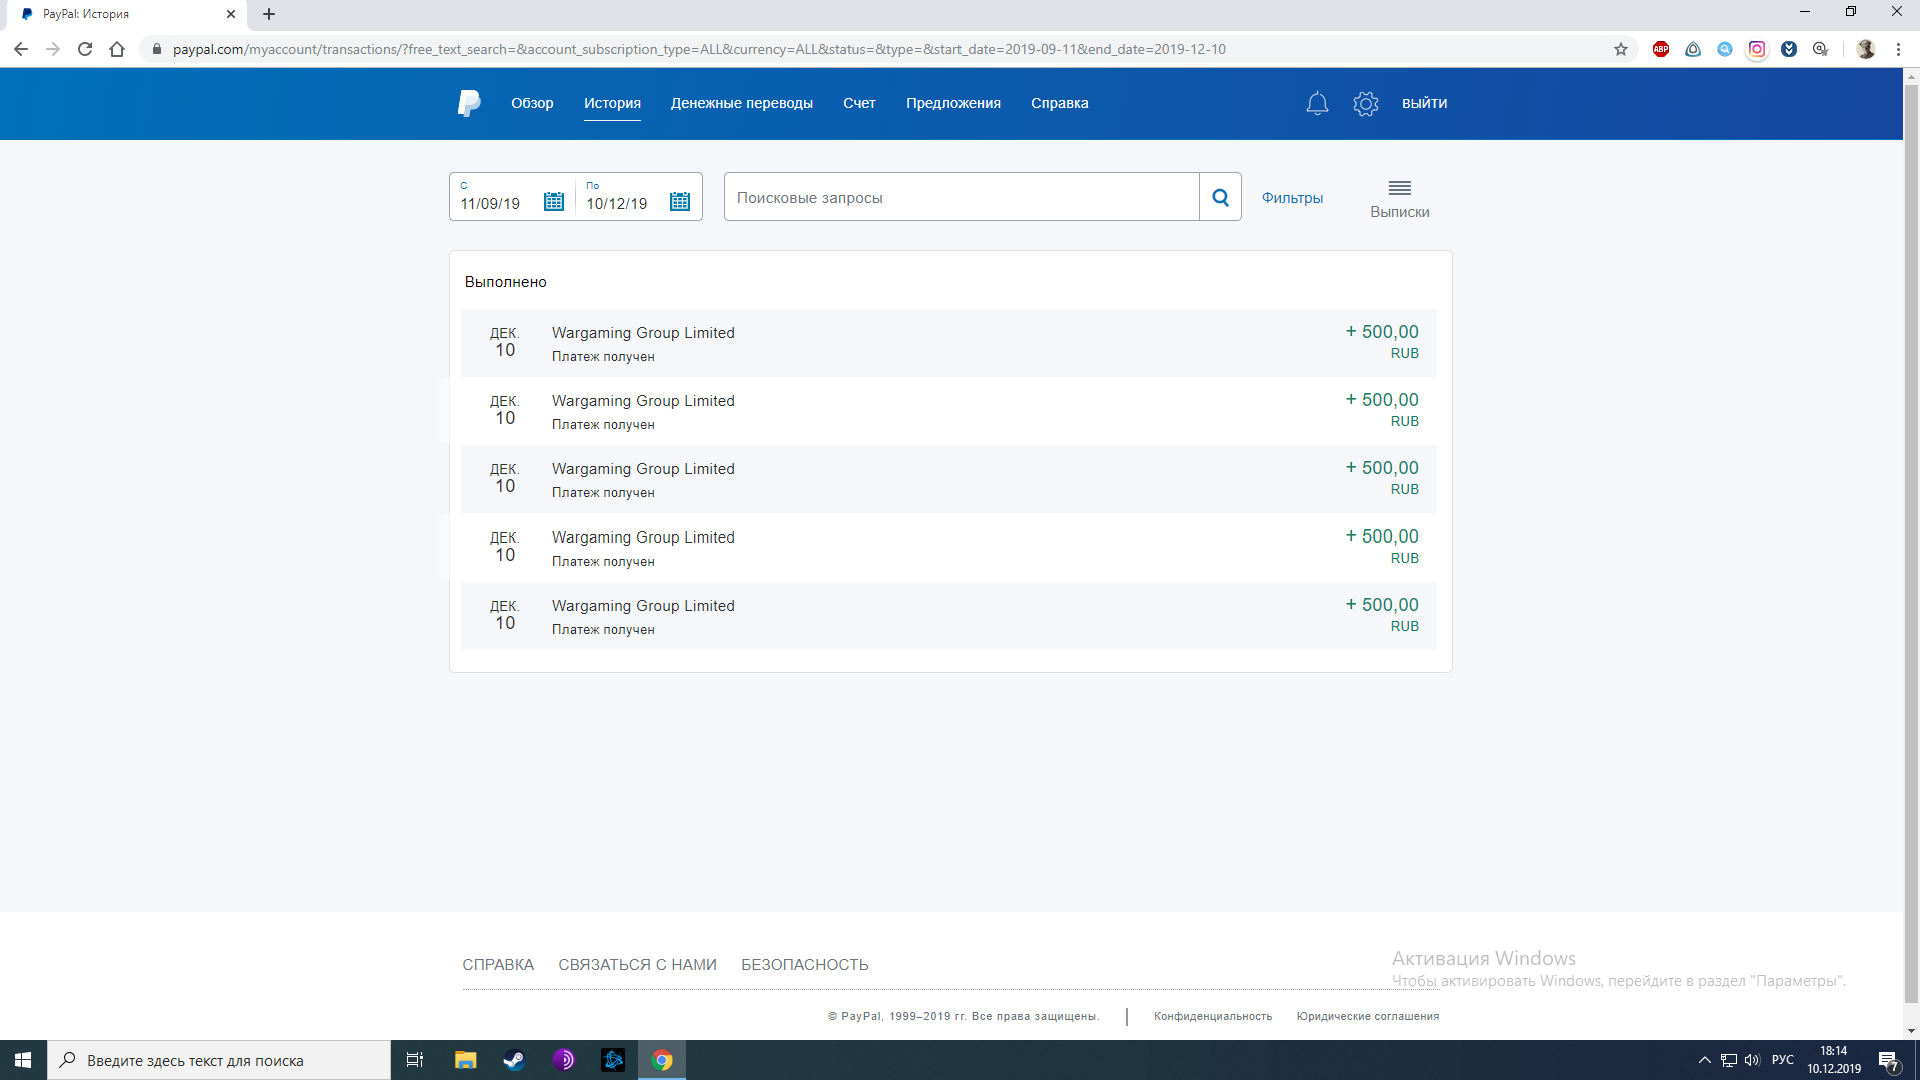
Task: Click the AdBlock Plus extension icon
Action: pos(1661,49)
